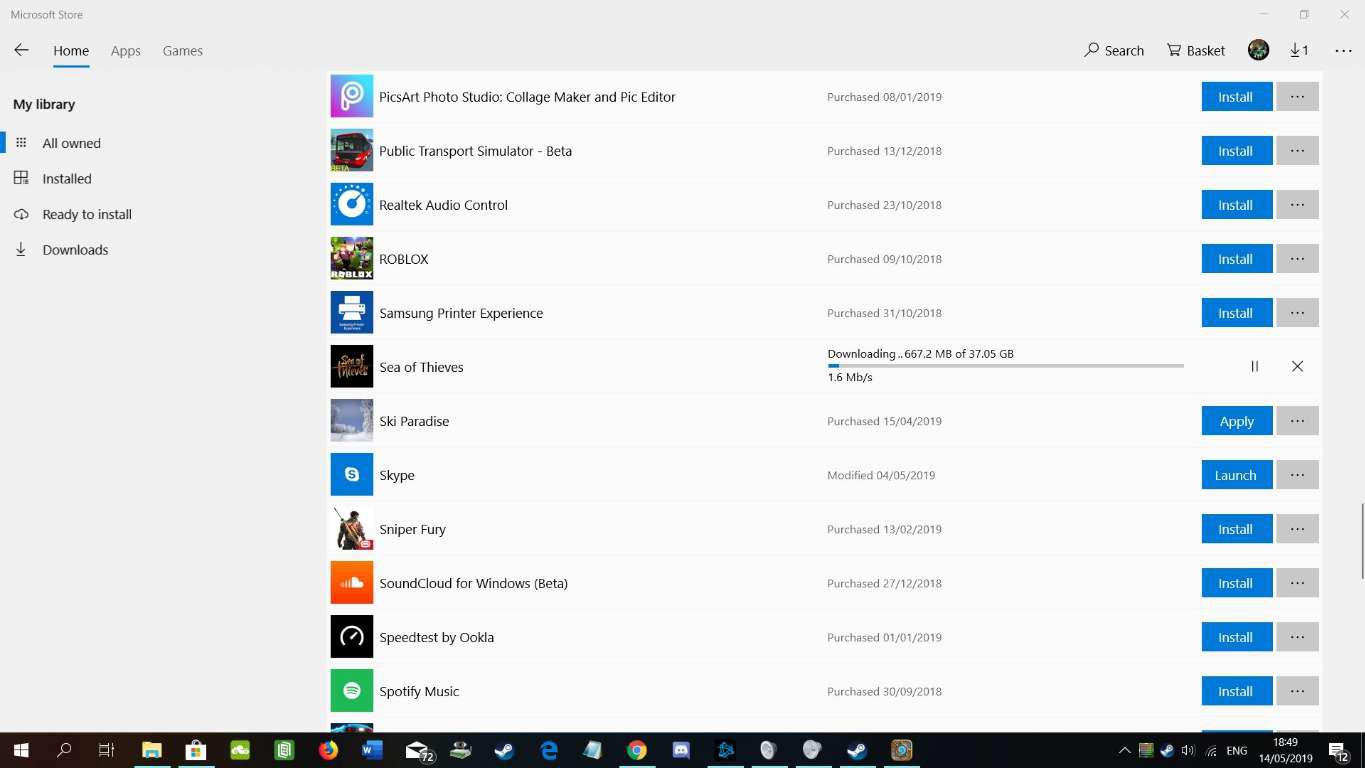Image resolution: width=1365 pixels, height=768 pixels.
Task: Open Word from the taskbar
Action: click(x=373, y=749)
